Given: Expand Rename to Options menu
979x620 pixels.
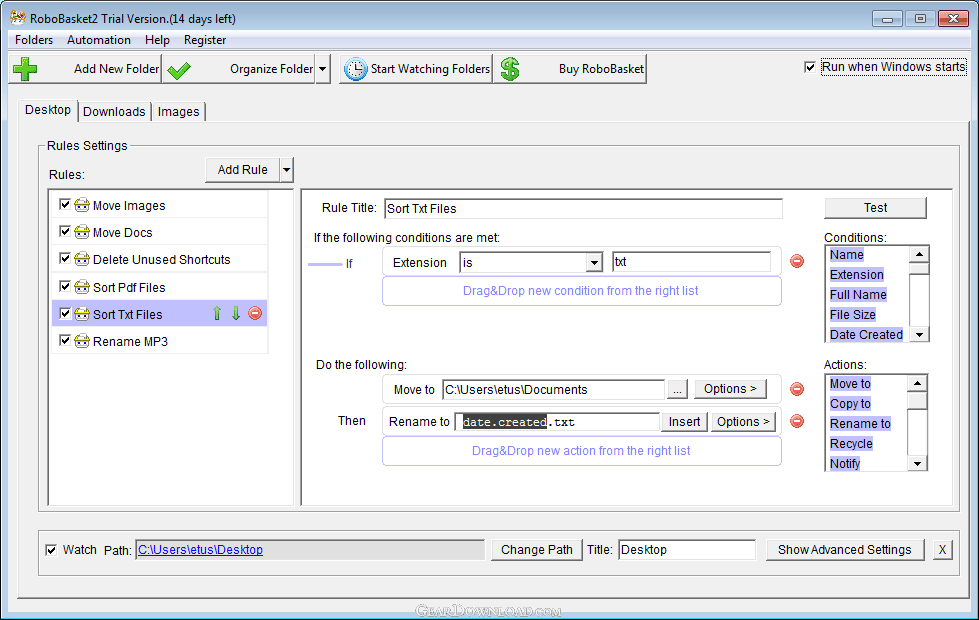Looking at the screenshot, I should click(x=743, y=421).
